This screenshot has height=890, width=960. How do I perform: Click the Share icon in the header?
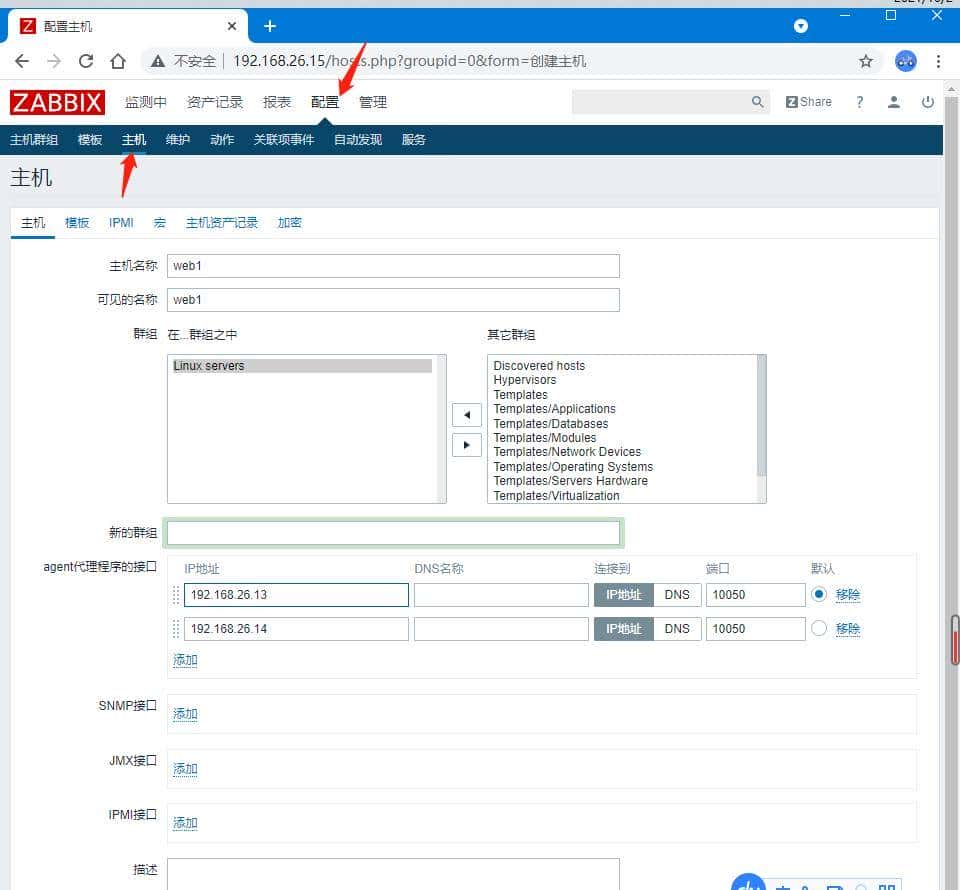pos(808,101)
